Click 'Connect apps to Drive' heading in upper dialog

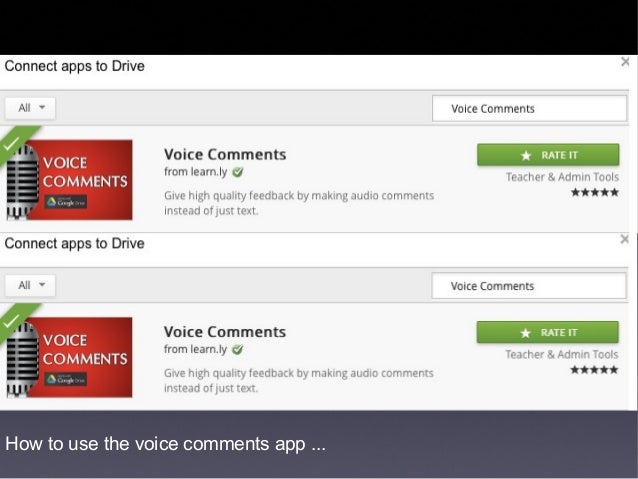pyautogui.click(x=74, y=66)
